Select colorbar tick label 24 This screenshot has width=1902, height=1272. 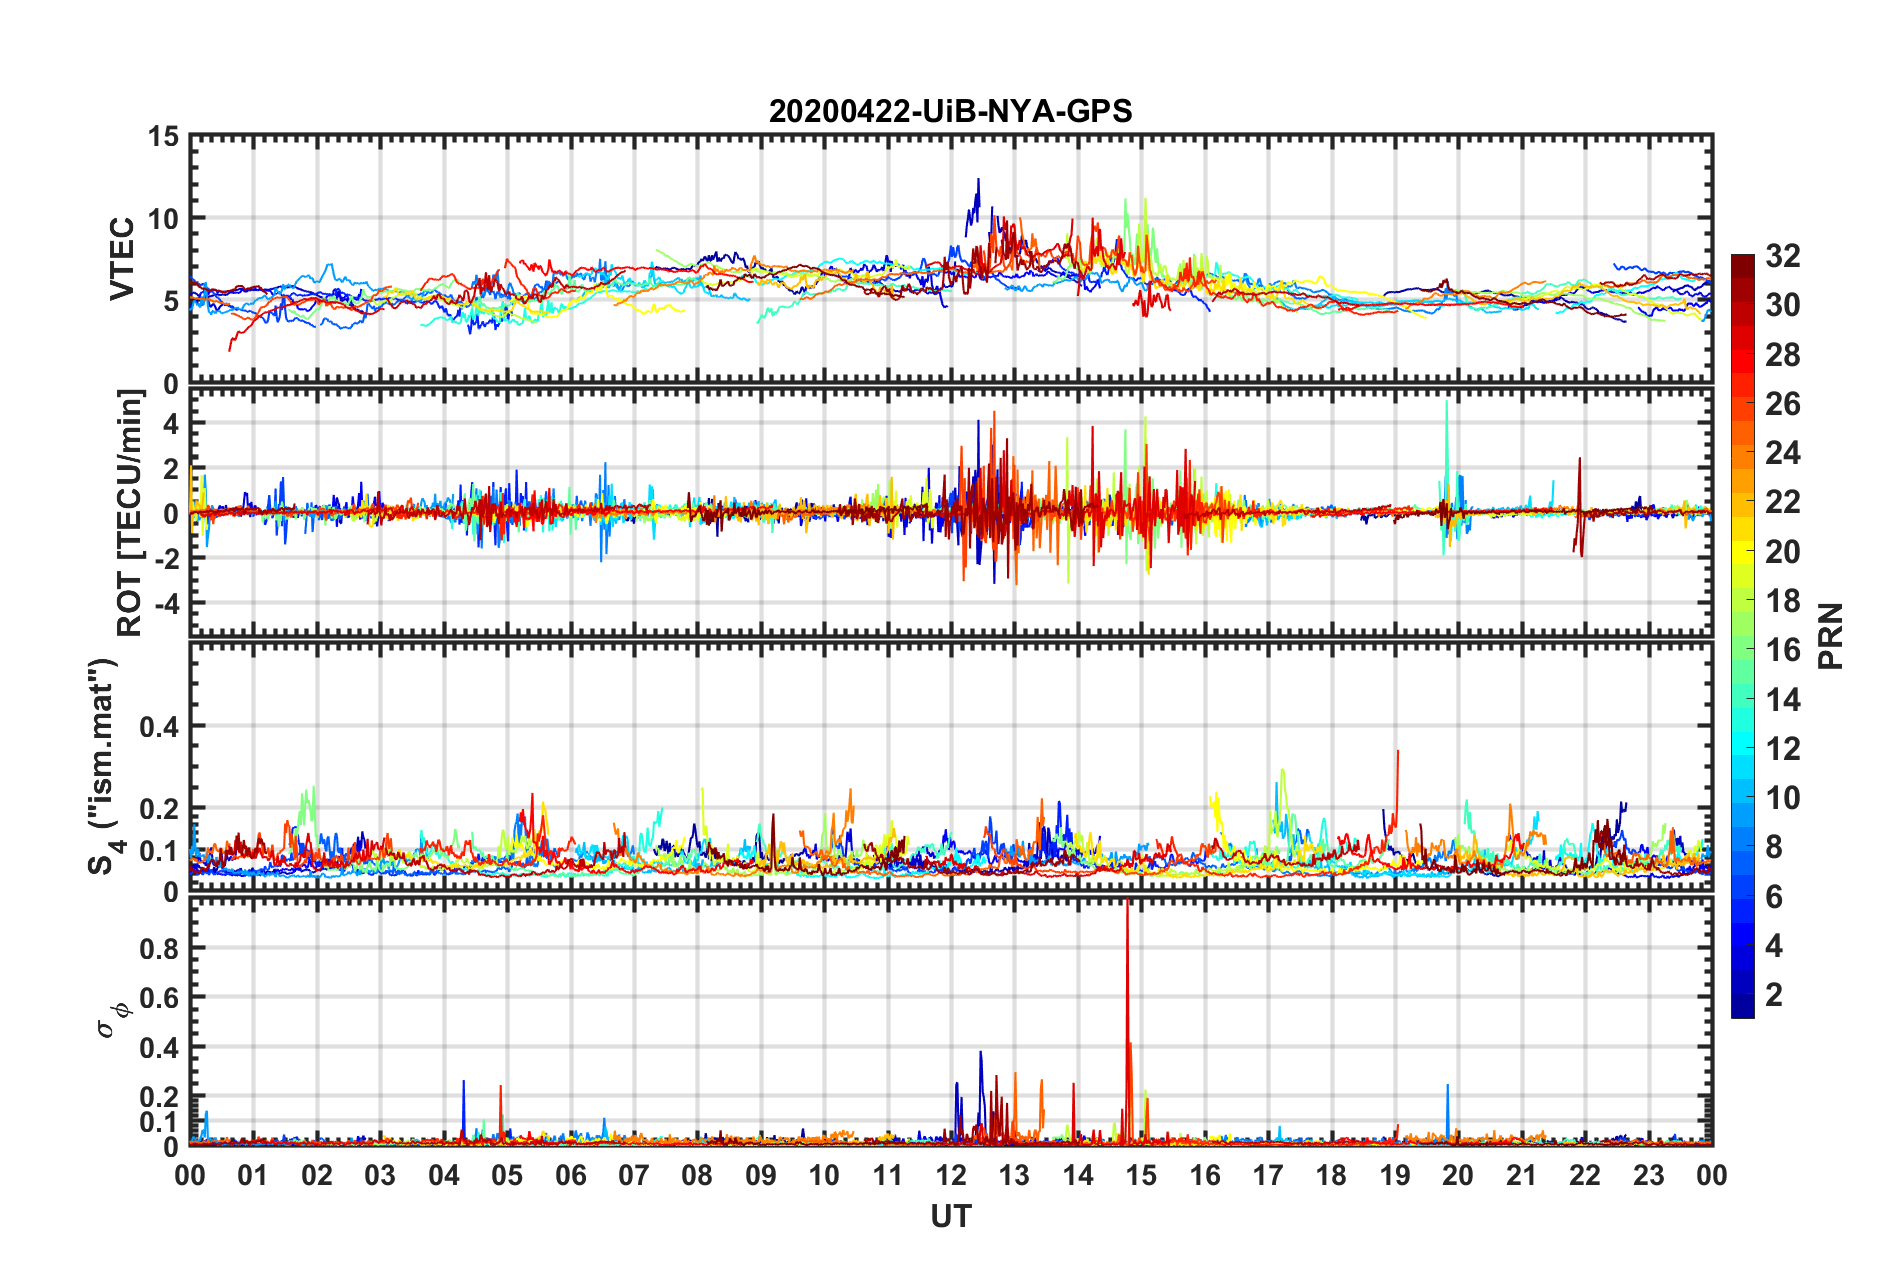[1783, 453]
